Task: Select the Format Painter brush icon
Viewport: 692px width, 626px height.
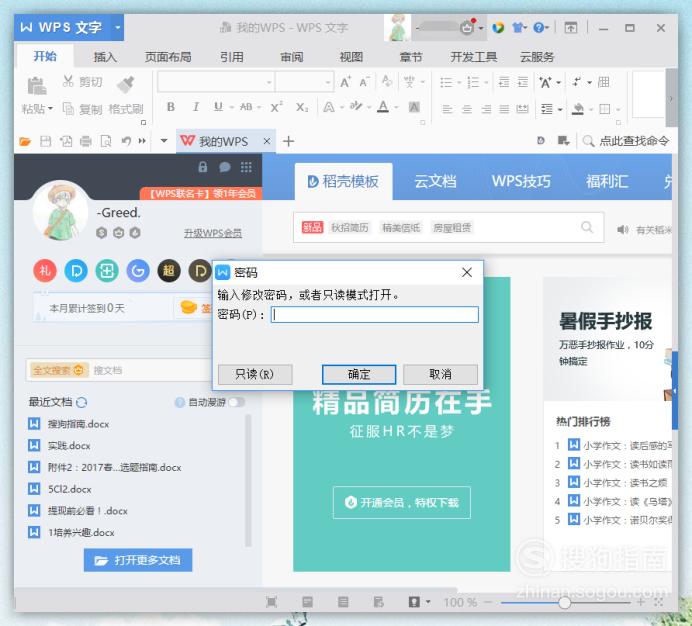Action: click(x=126, y=84)
